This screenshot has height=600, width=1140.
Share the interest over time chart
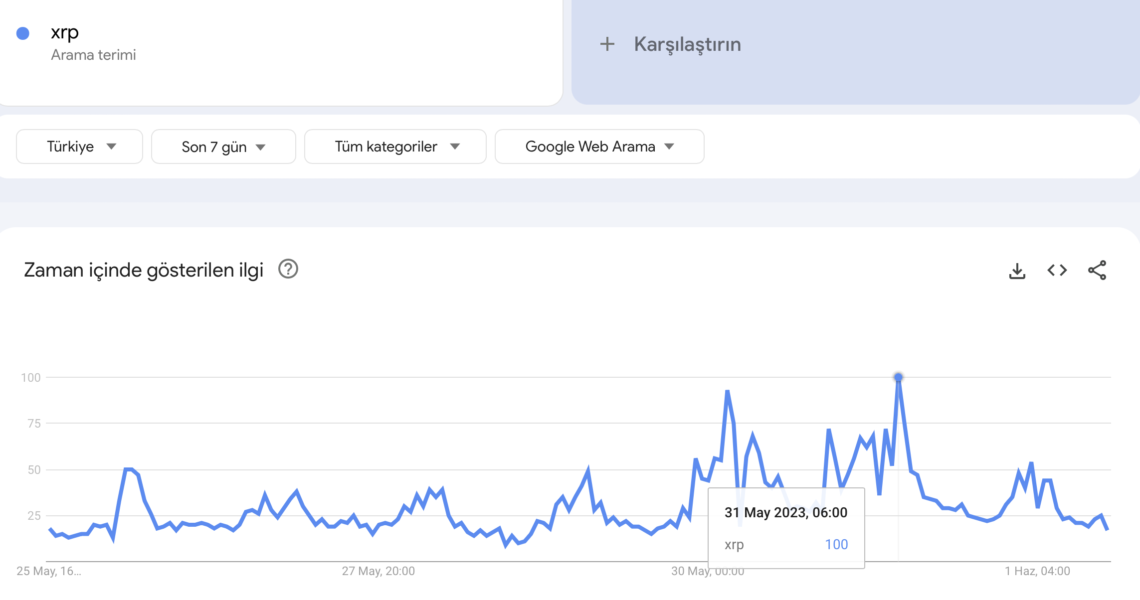(1097, 270)
